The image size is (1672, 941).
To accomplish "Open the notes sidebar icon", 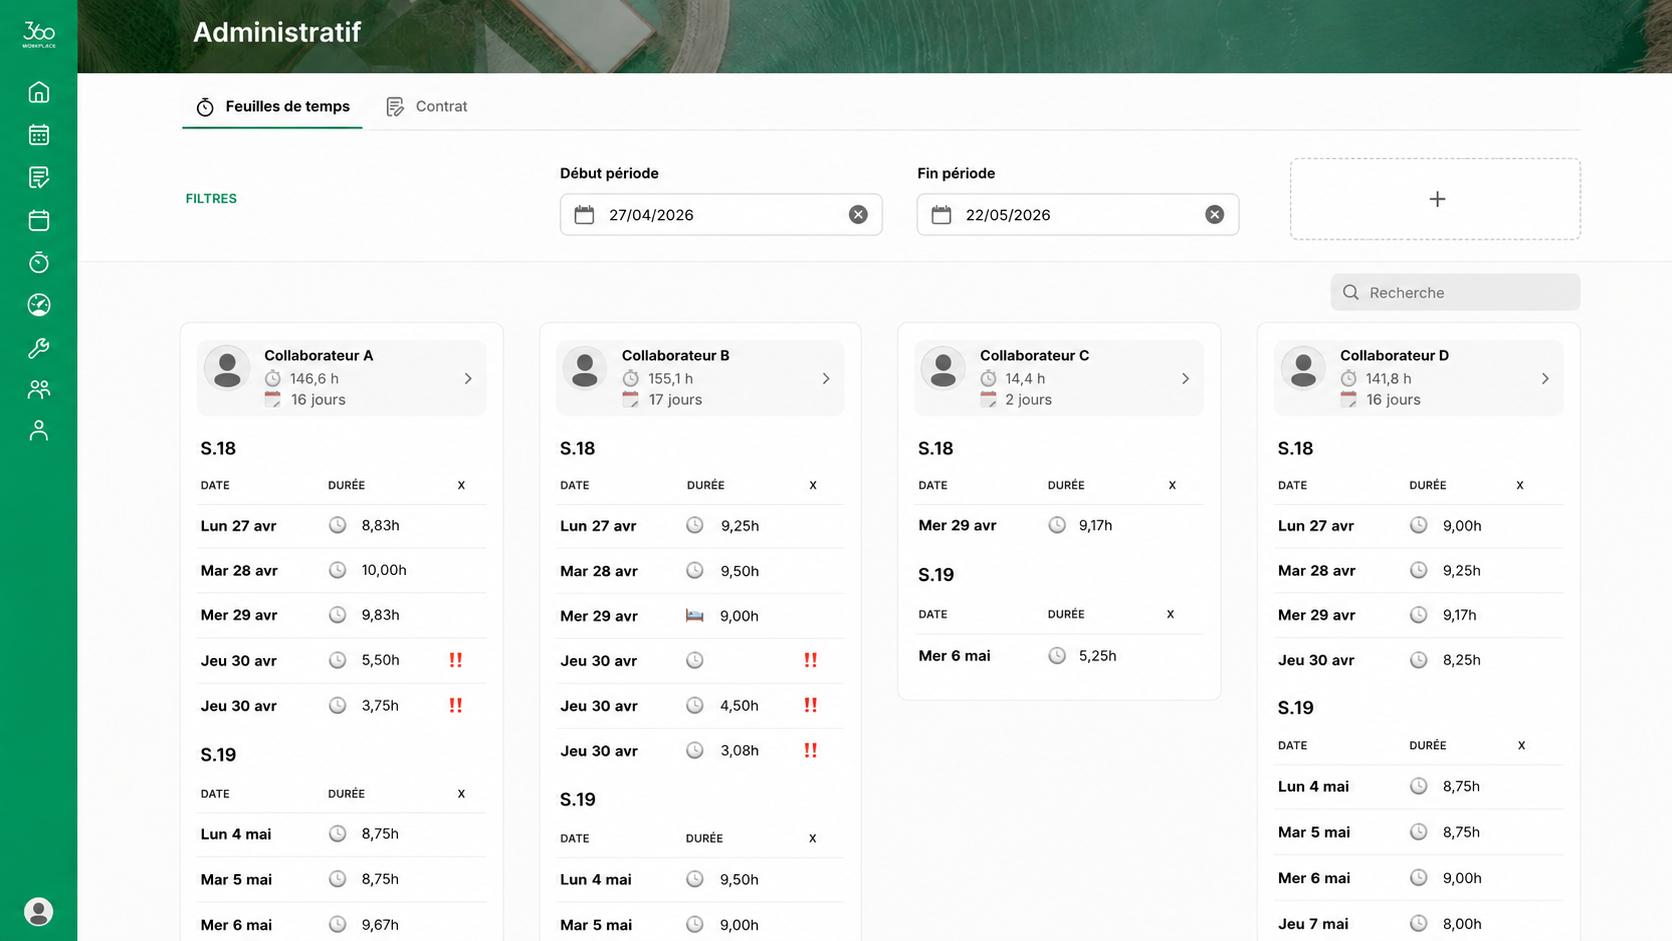I will [38, 177].
